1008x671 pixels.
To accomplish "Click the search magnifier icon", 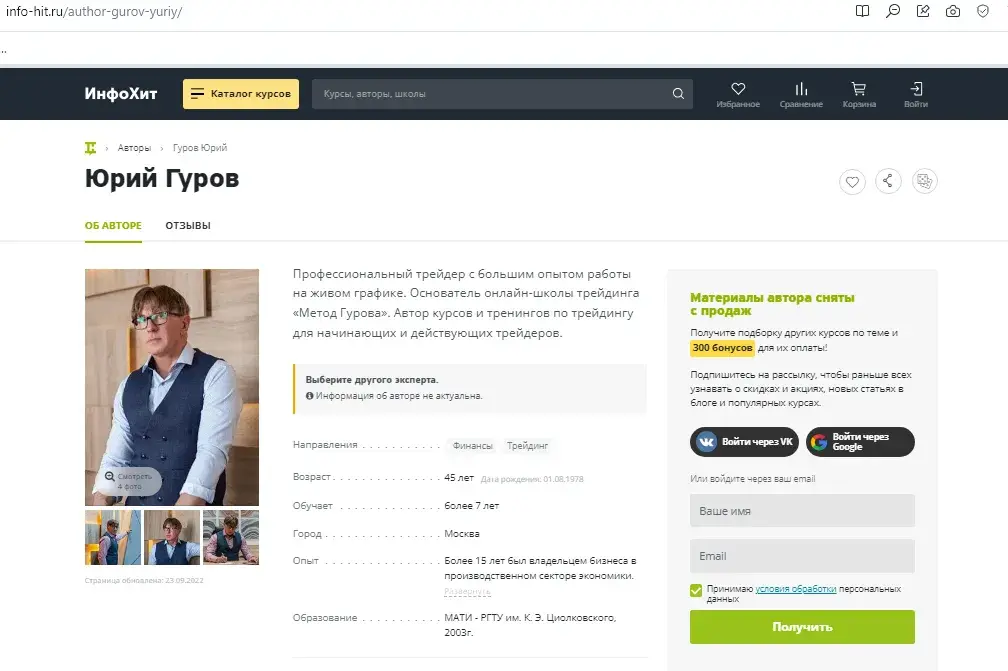I will (678, 94).
